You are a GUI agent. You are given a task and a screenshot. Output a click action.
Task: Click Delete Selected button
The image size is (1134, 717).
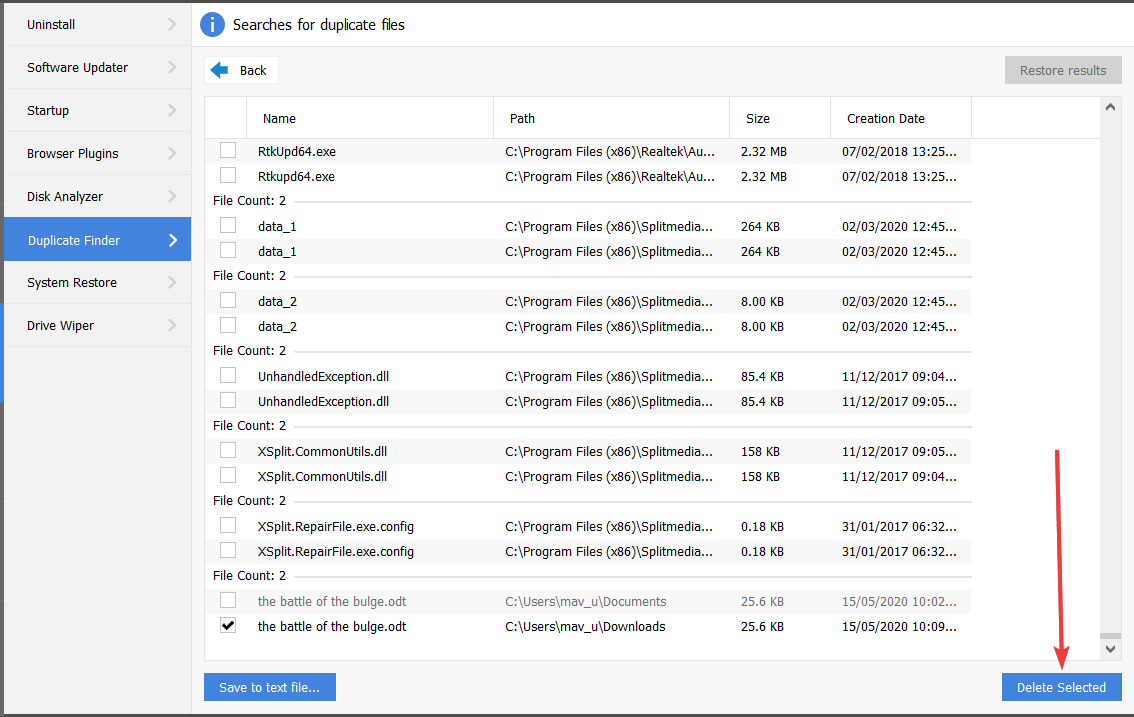(1061, 687)
